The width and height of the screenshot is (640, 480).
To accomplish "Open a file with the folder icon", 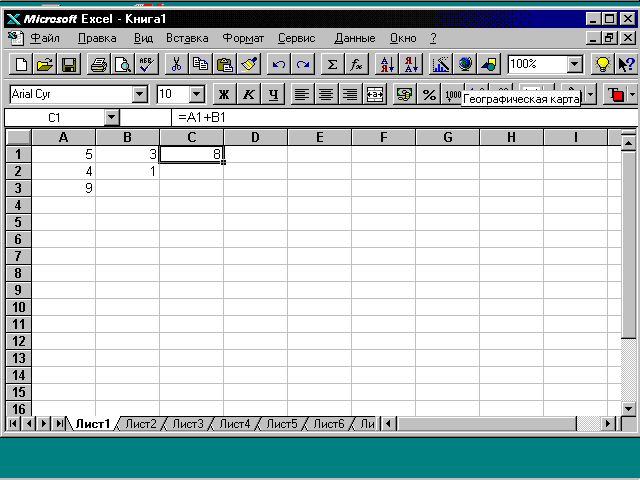I will tap(45, 64).
